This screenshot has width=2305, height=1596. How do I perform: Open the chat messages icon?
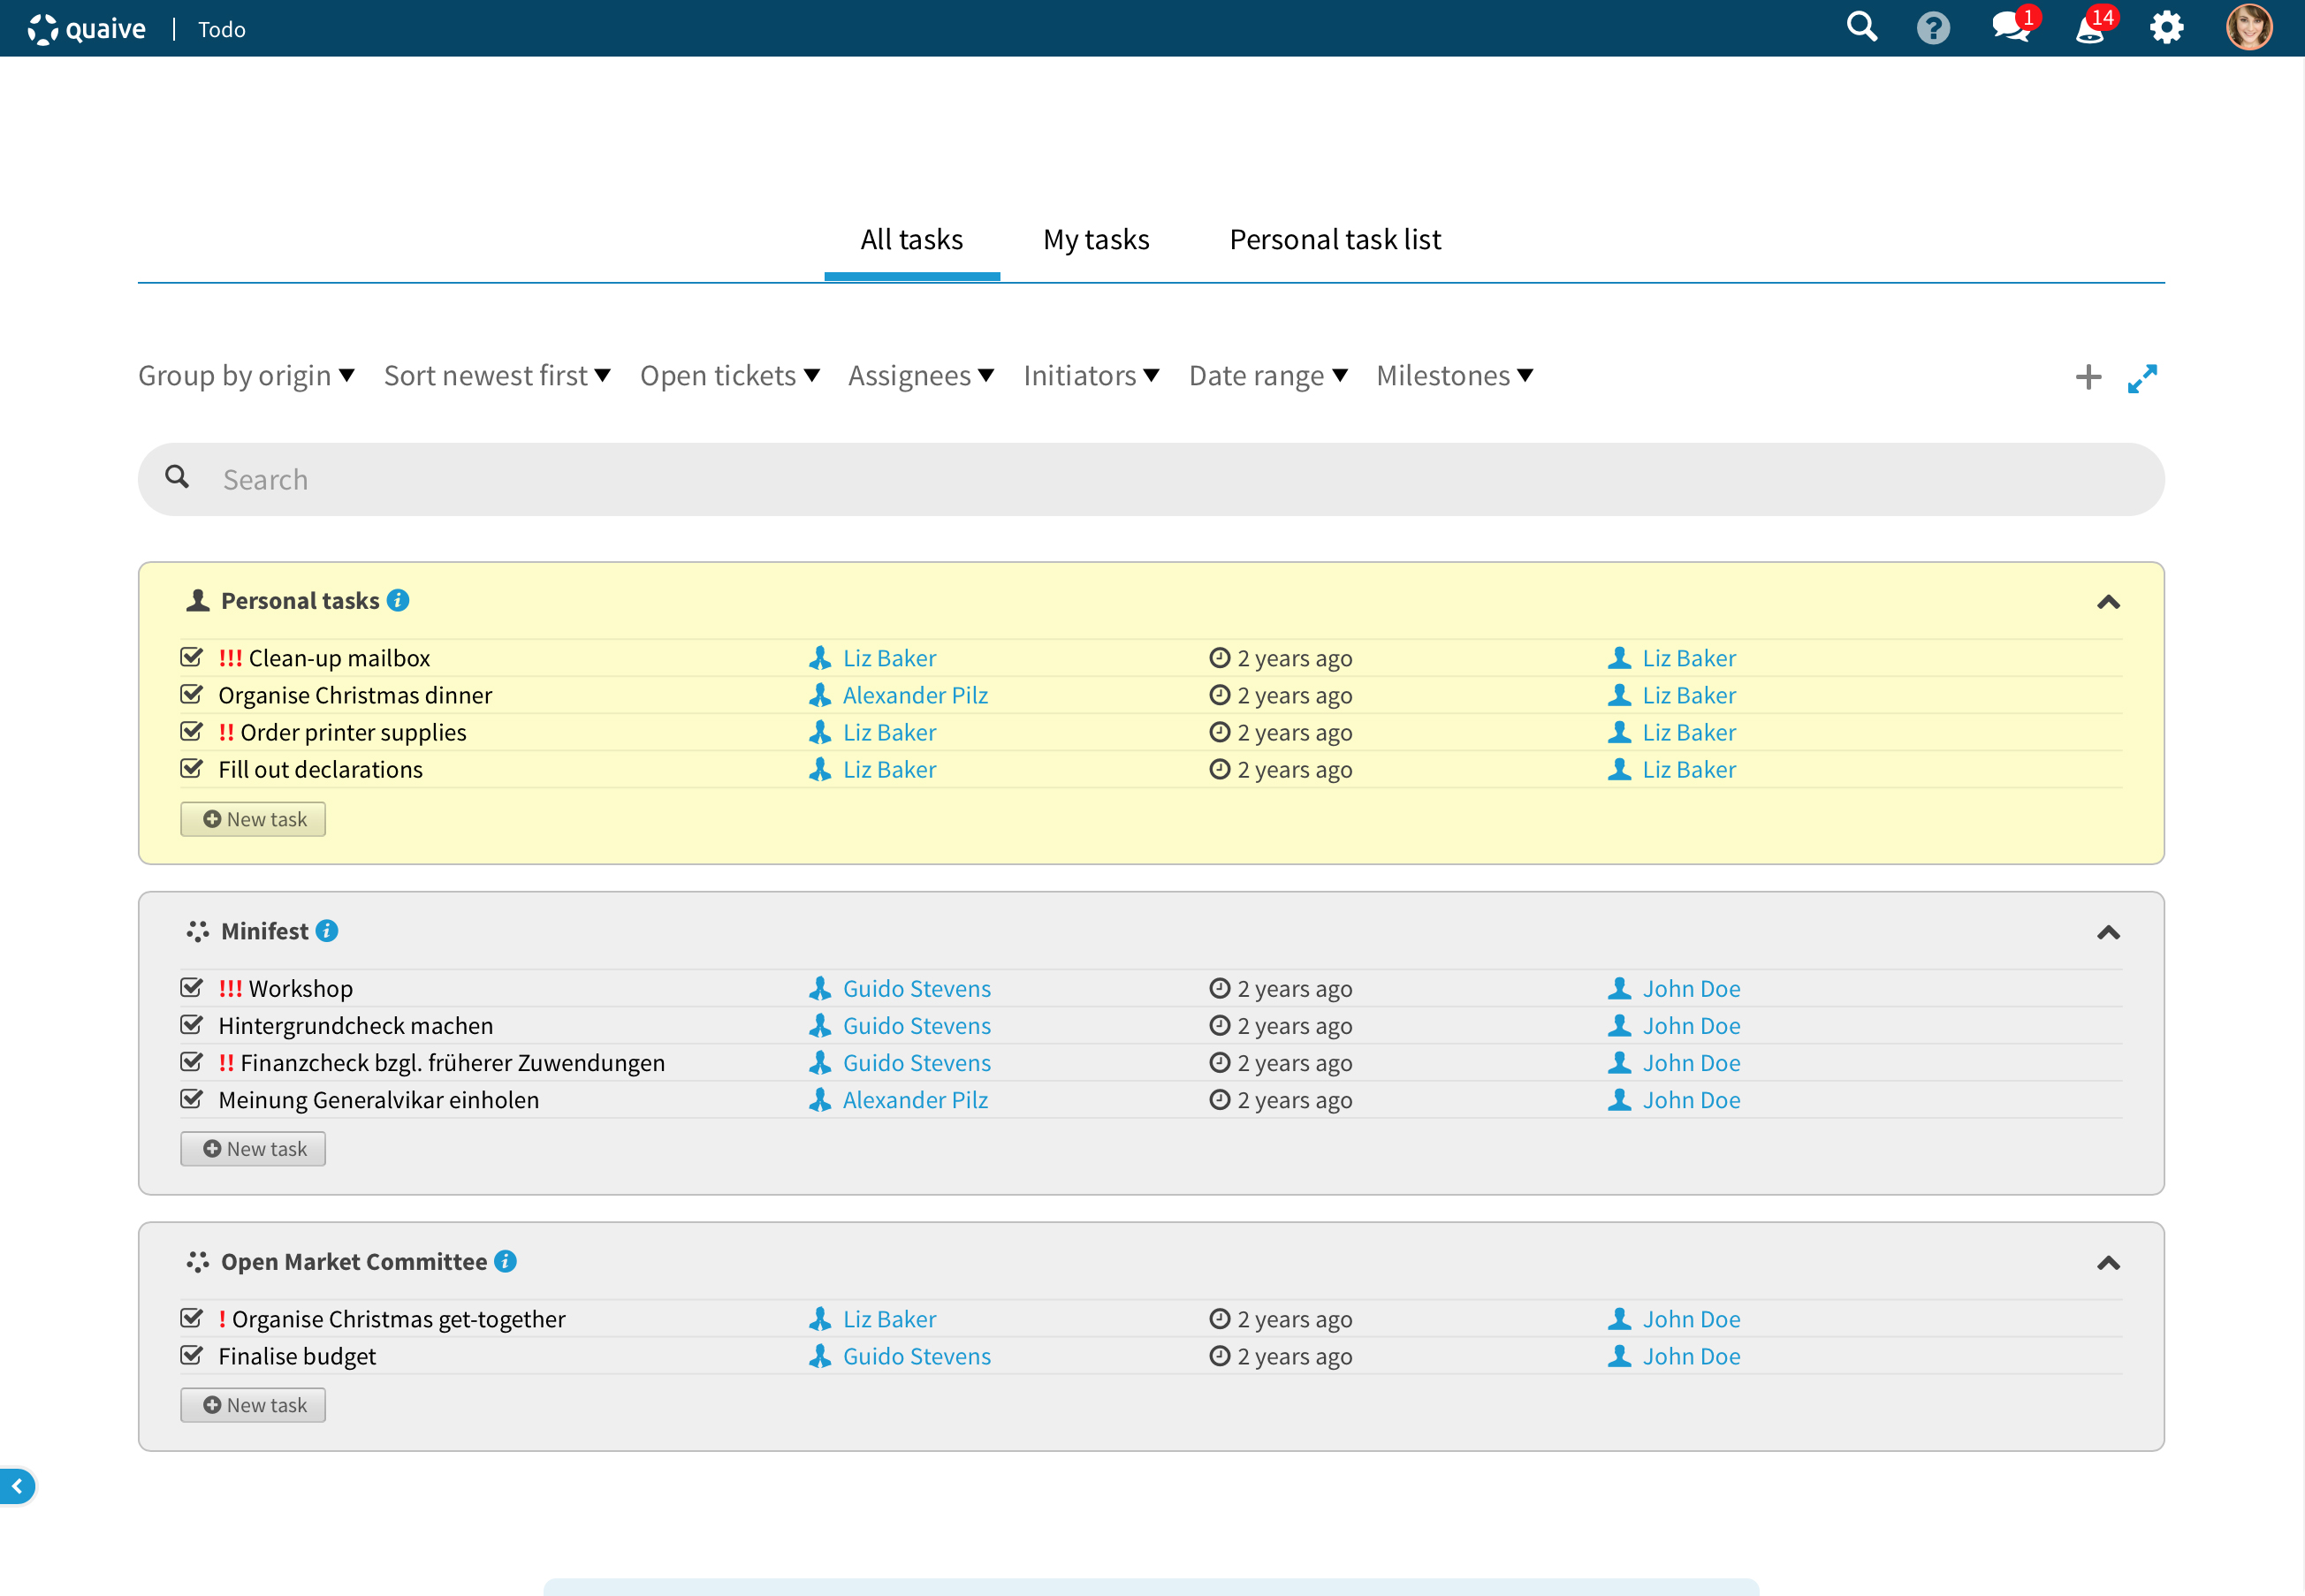click(2009, 27)
